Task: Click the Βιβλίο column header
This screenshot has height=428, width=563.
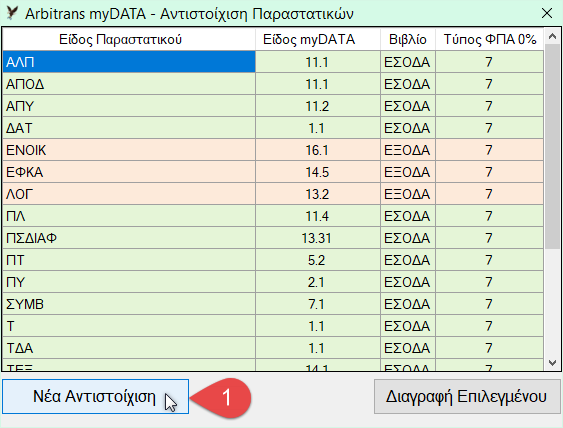Action: 408,39
